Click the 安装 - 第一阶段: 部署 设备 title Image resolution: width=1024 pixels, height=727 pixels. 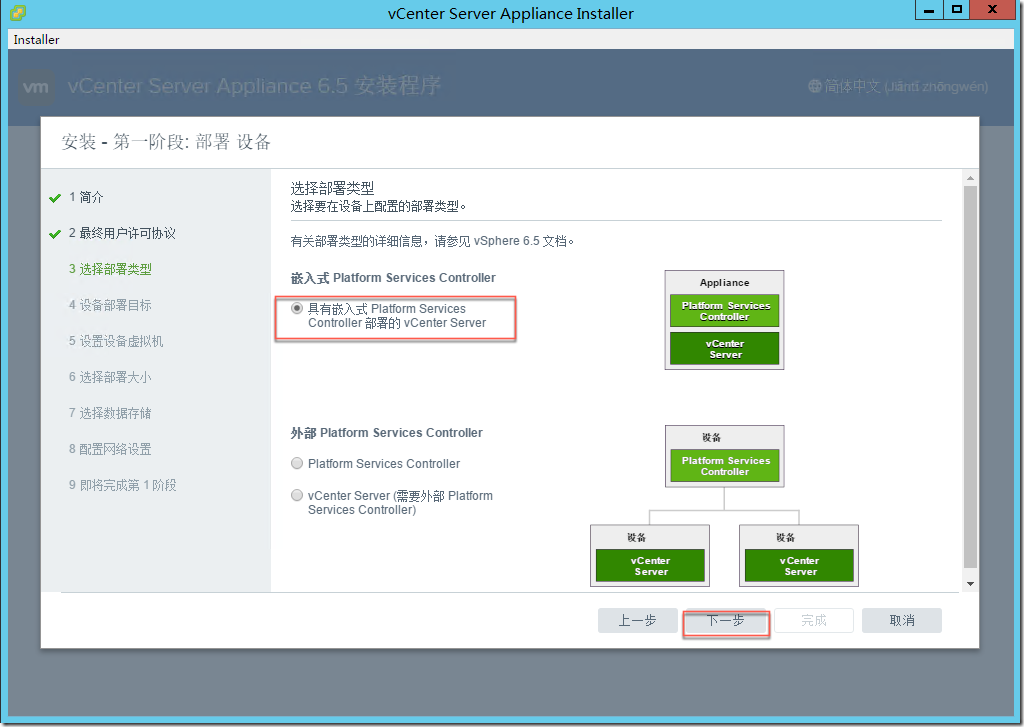tap(166, 142)
